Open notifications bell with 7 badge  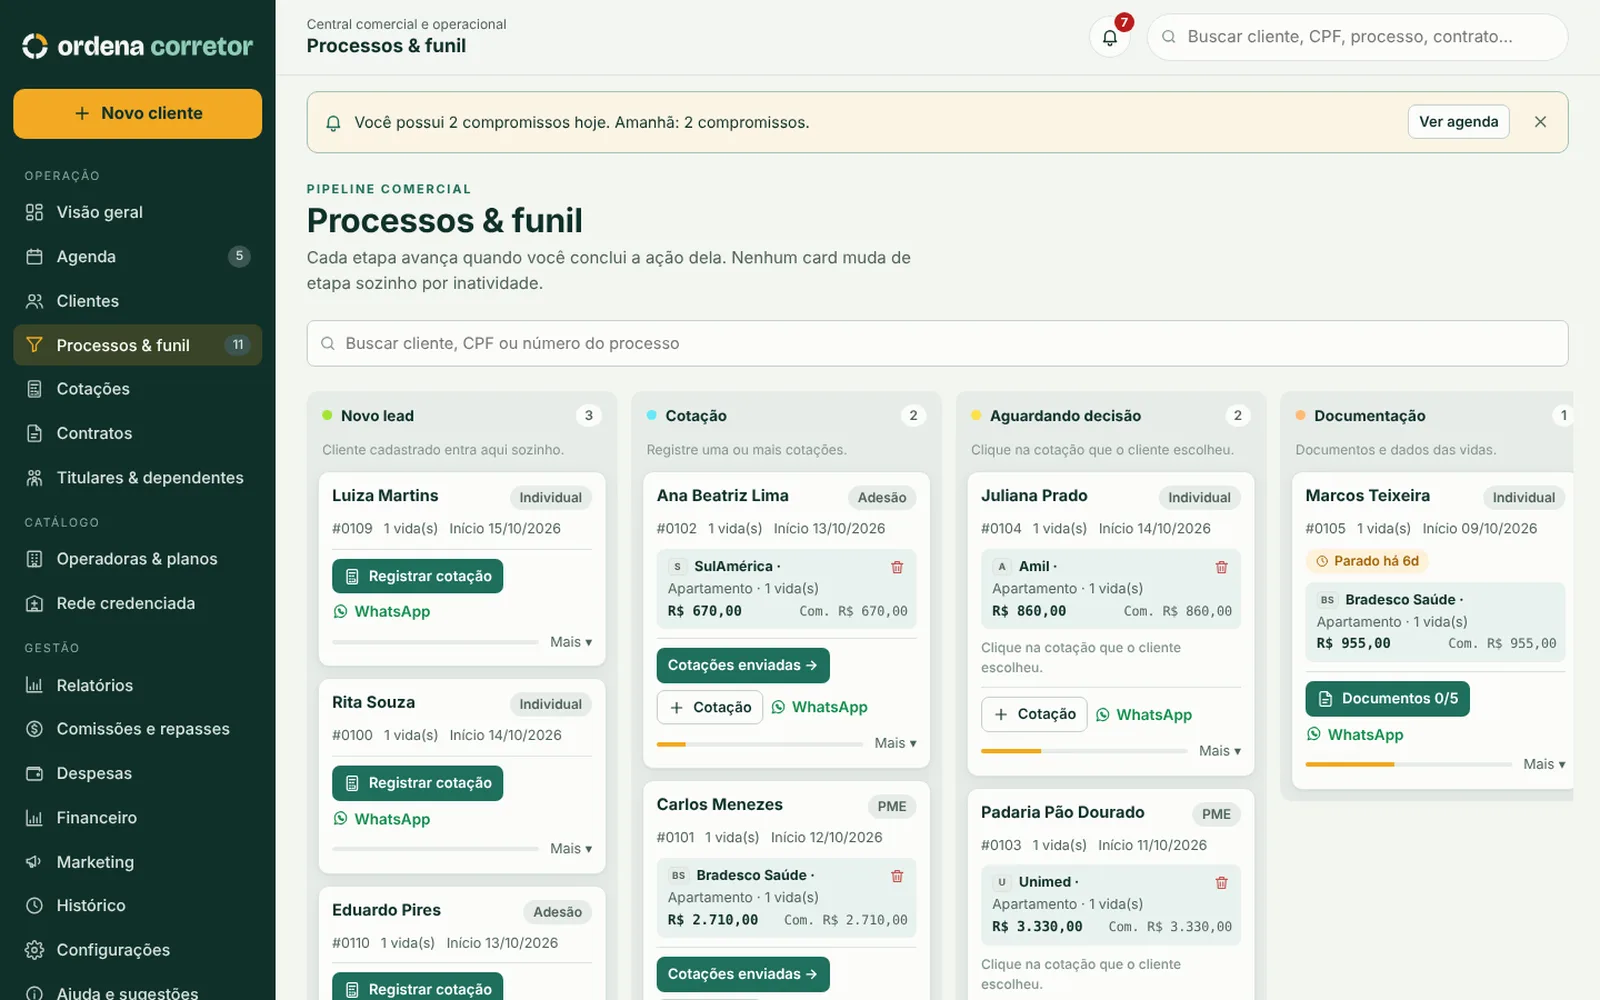(x=1110, y=37)
